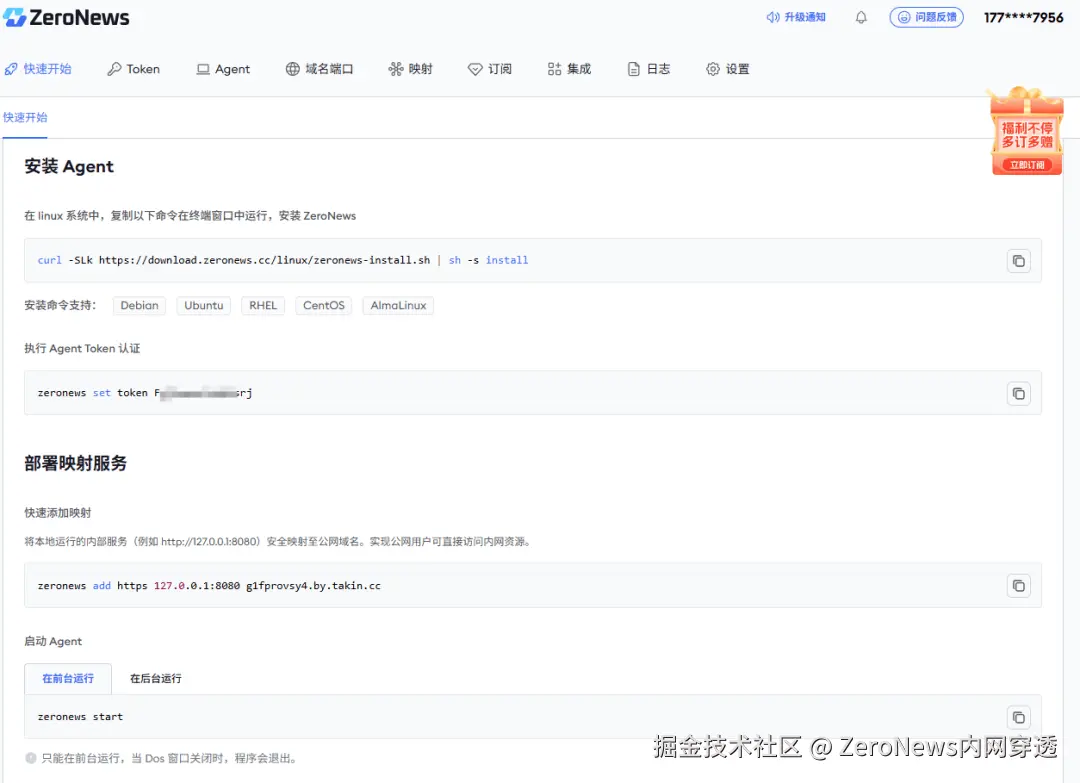Click the zeronews set token text

click(145, 393)
